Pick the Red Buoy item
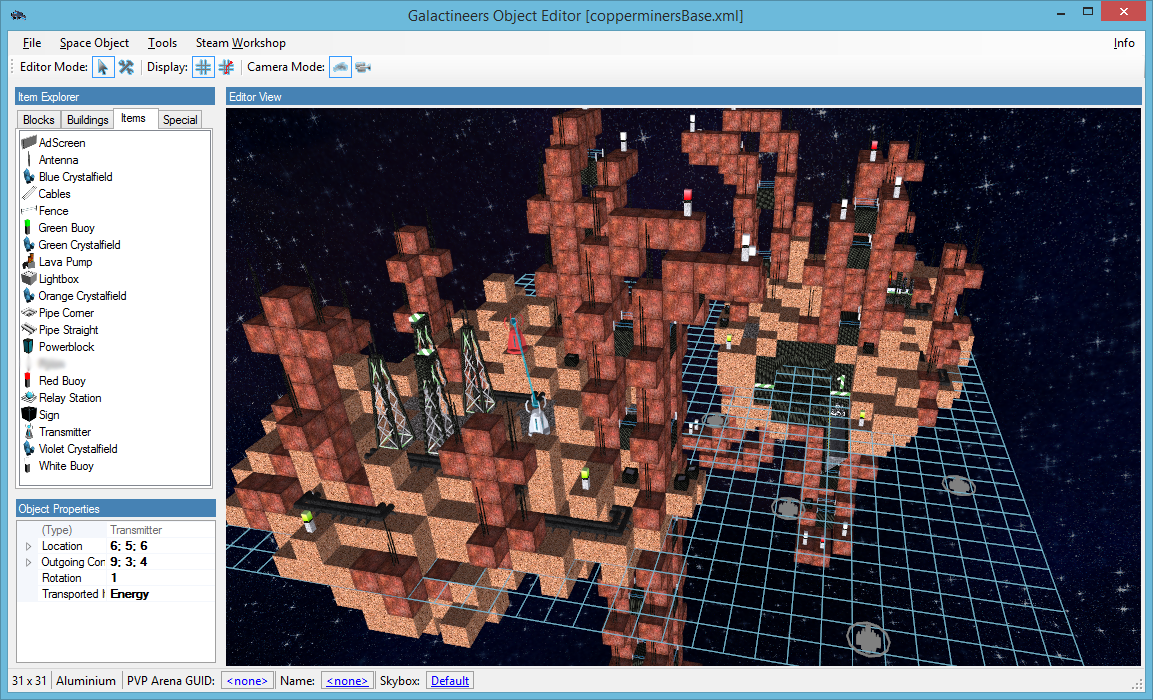 click(x=62, y=381)
